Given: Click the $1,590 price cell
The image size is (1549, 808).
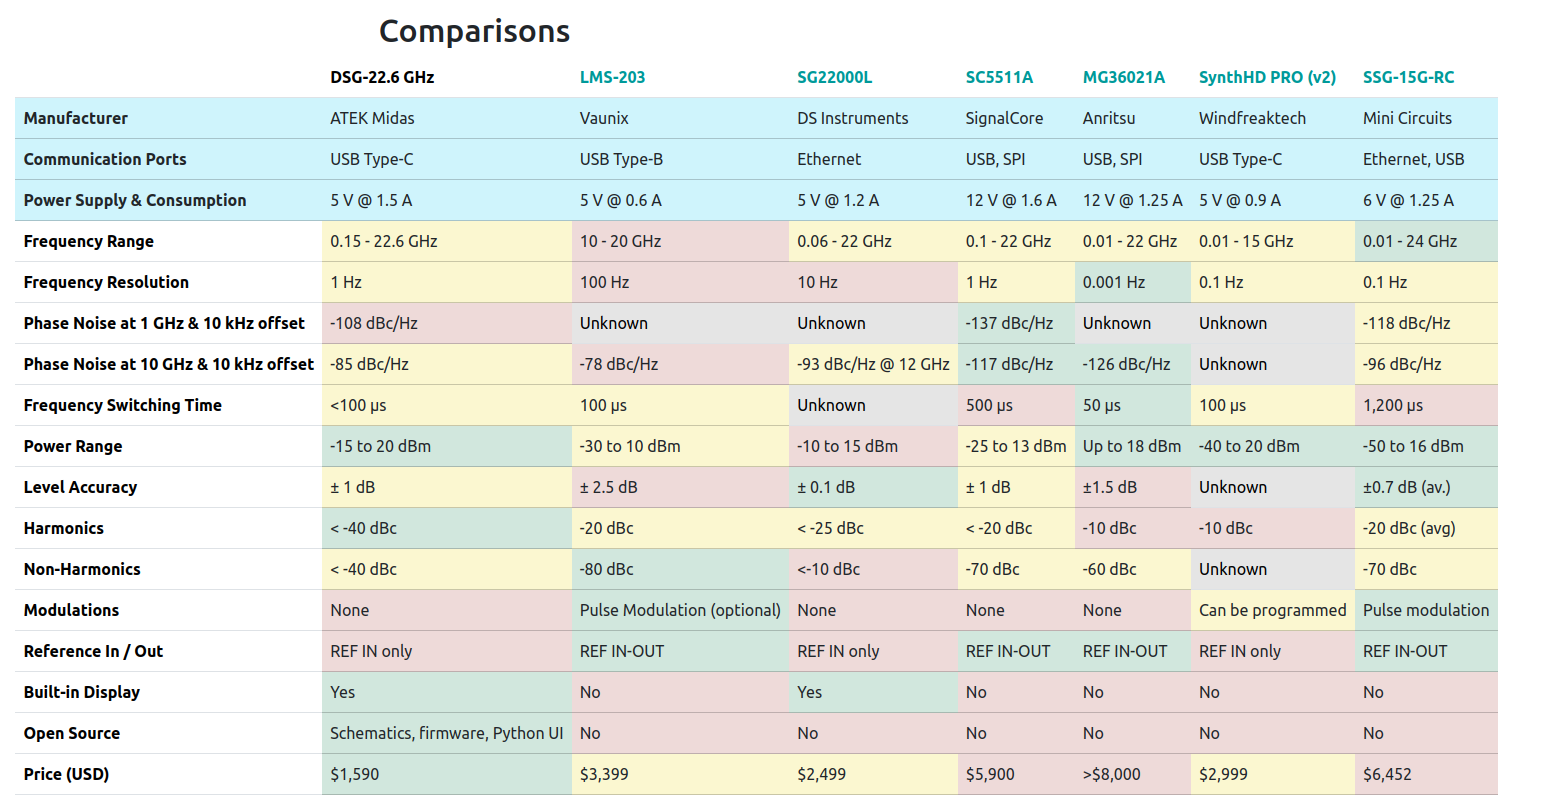Looking at the screenshot, I should coord(355,774).
